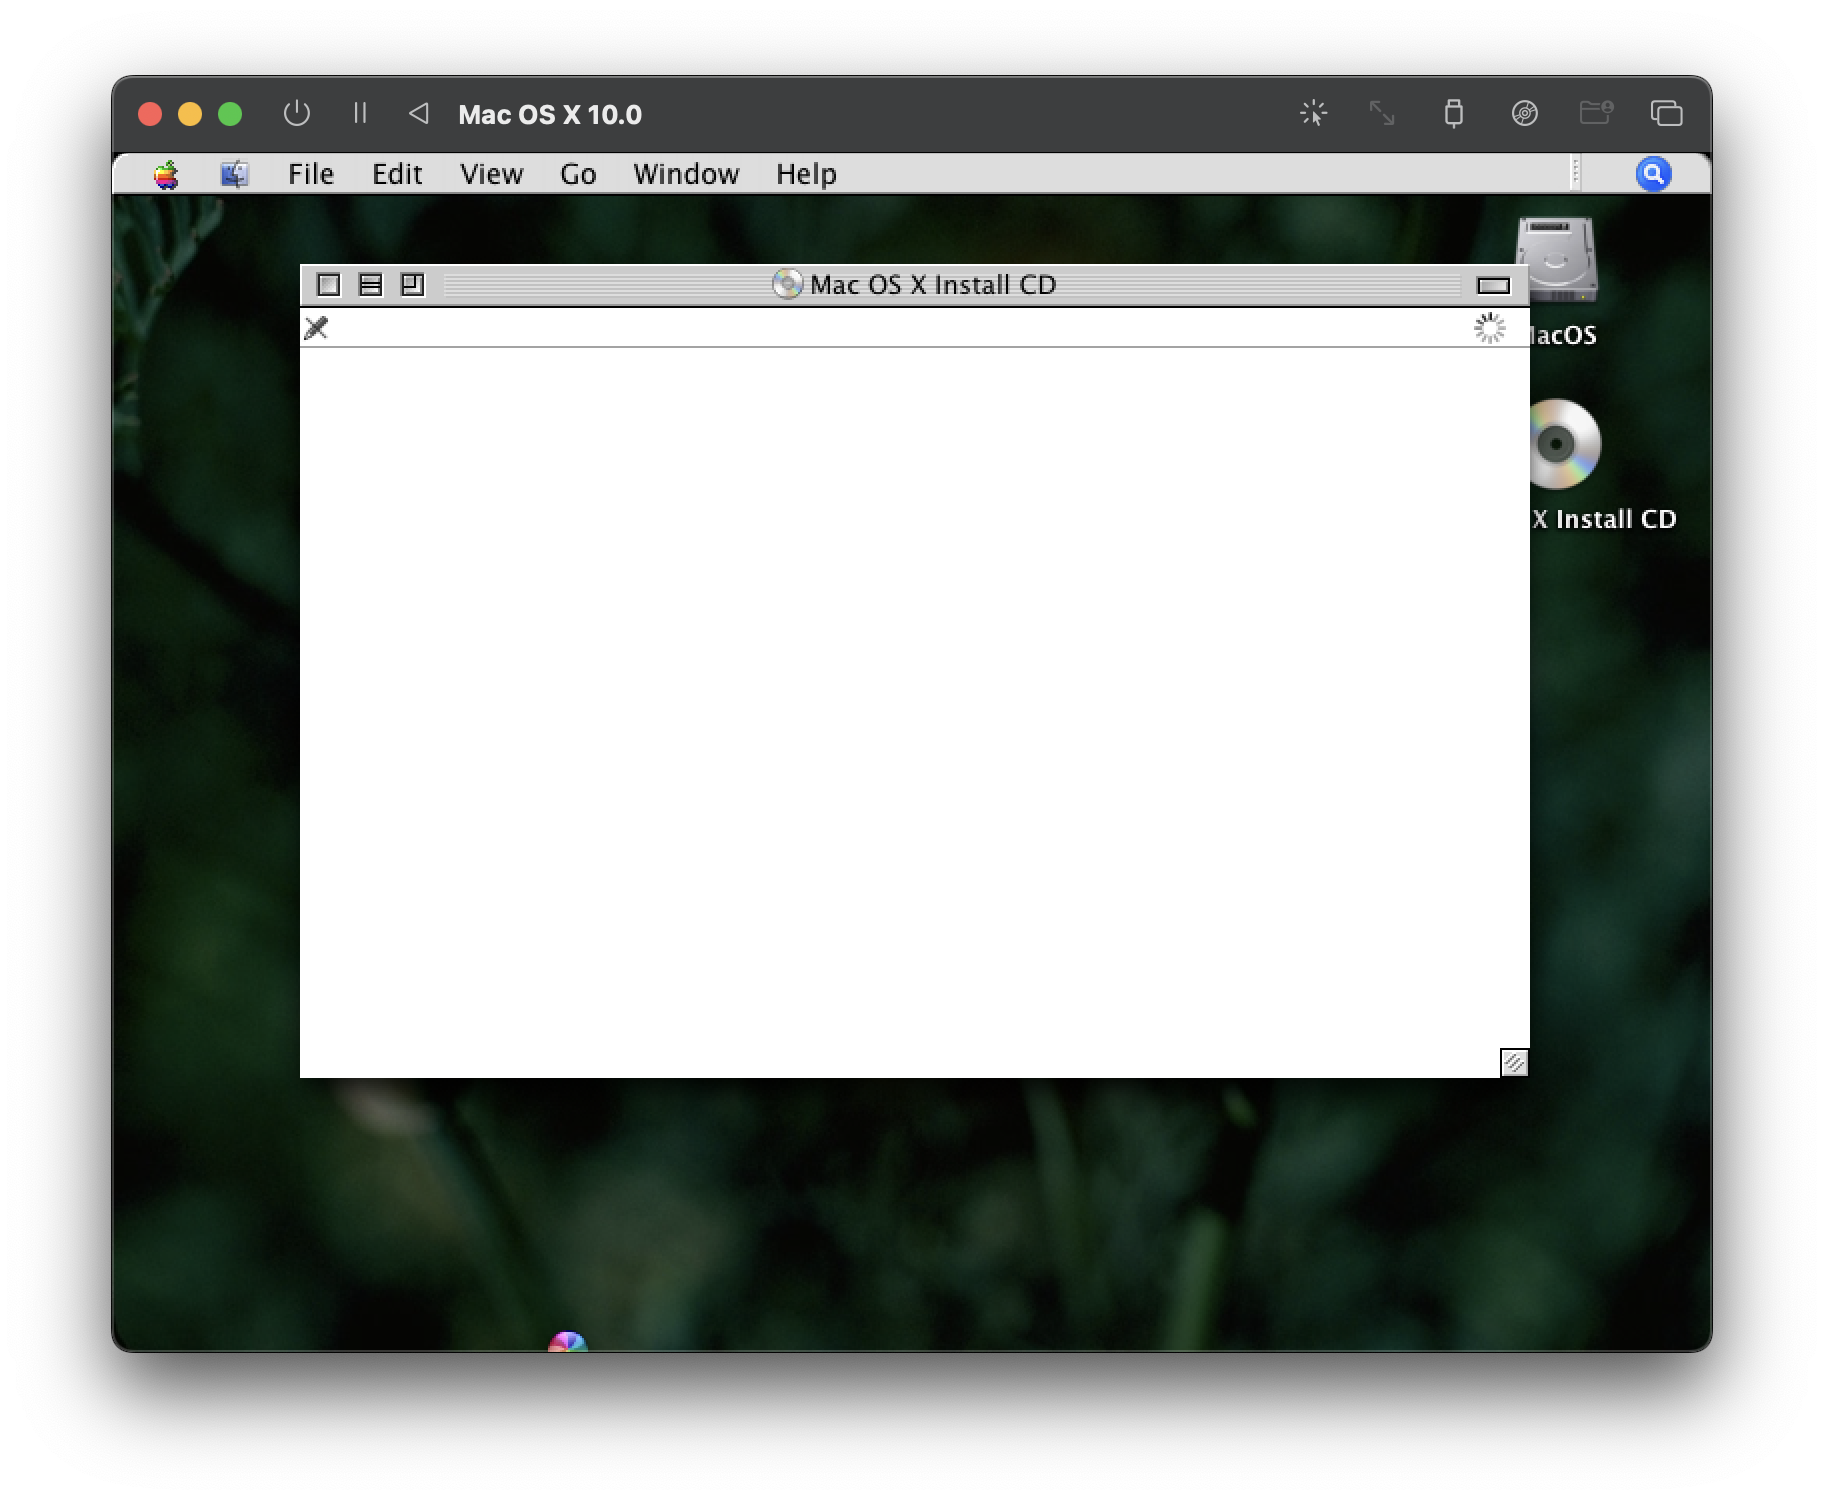Click the Finder application menu icon
1824x1500 pixels.
point(234,174)
